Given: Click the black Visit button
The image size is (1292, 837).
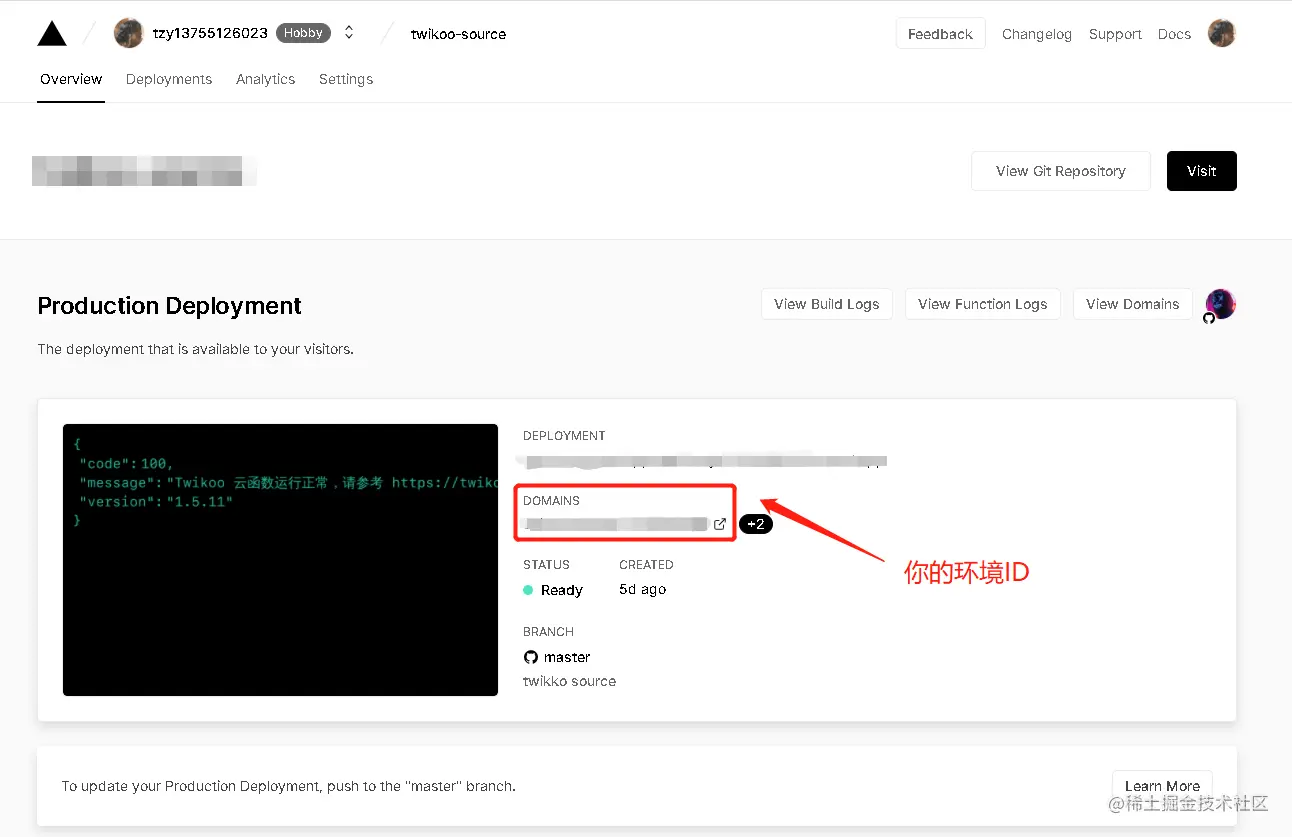Looking at the screenshot, I should 1202,171.
